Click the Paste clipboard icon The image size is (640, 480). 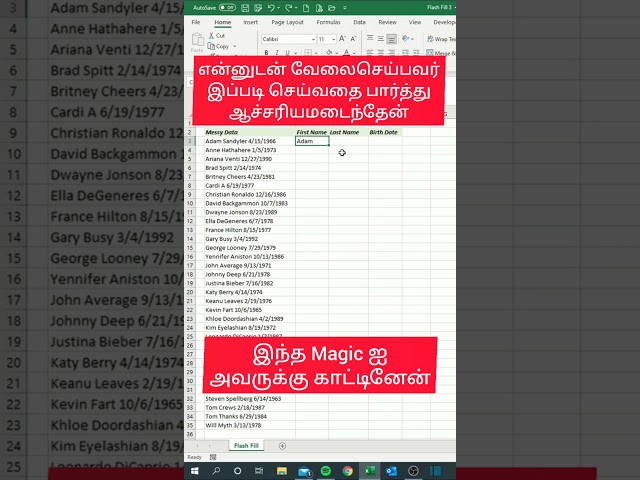click(x=198, y=40)
